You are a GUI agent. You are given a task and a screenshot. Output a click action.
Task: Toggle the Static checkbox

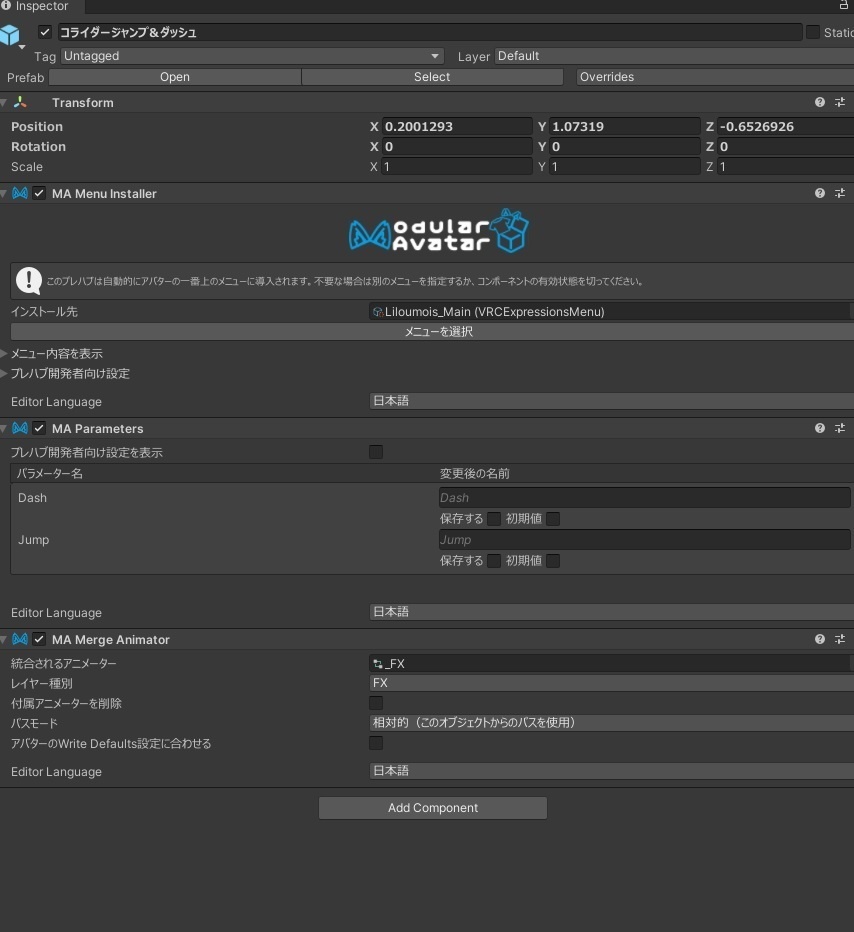(x=812, y=32)
